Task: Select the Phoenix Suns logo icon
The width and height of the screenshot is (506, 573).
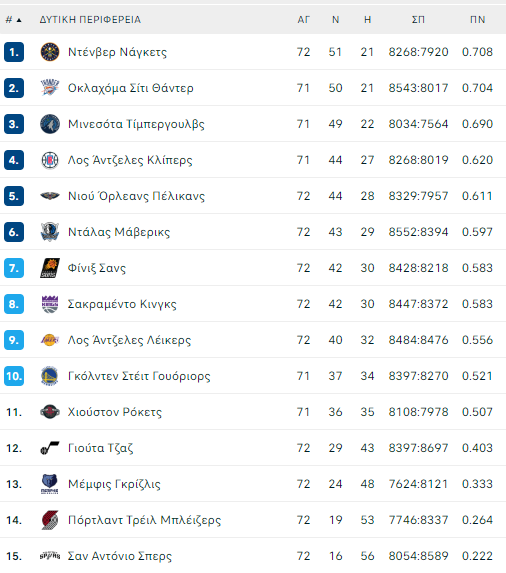Action: coord(50,268)
